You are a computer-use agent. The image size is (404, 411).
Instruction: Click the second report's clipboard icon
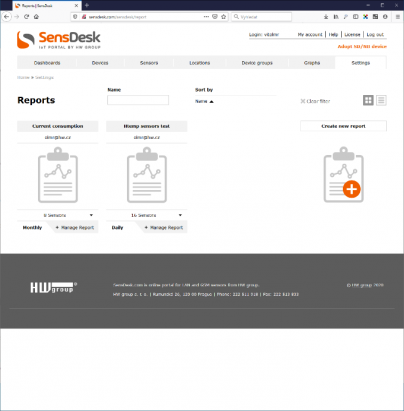coord(147,175)
